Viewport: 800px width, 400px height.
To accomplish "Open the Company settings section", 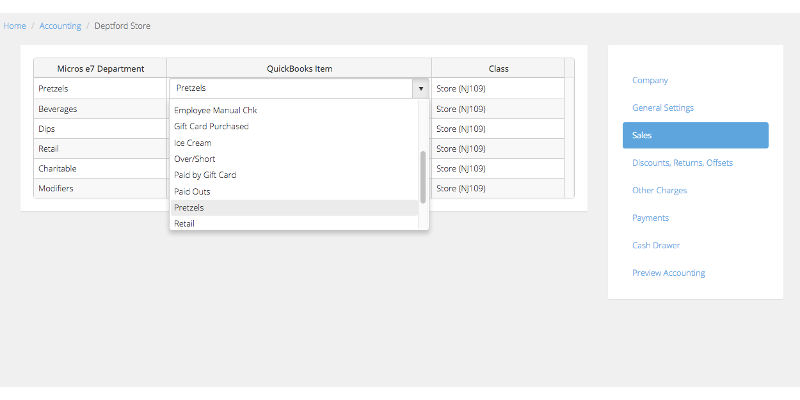I will pos(650,80).
